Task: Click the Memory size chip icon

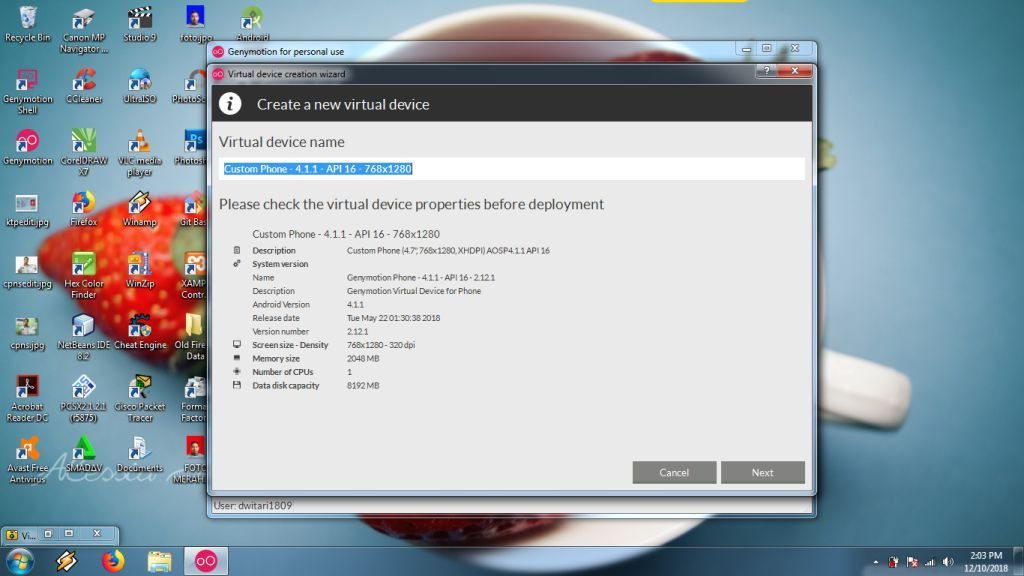Action: click(x=236, y=358)
